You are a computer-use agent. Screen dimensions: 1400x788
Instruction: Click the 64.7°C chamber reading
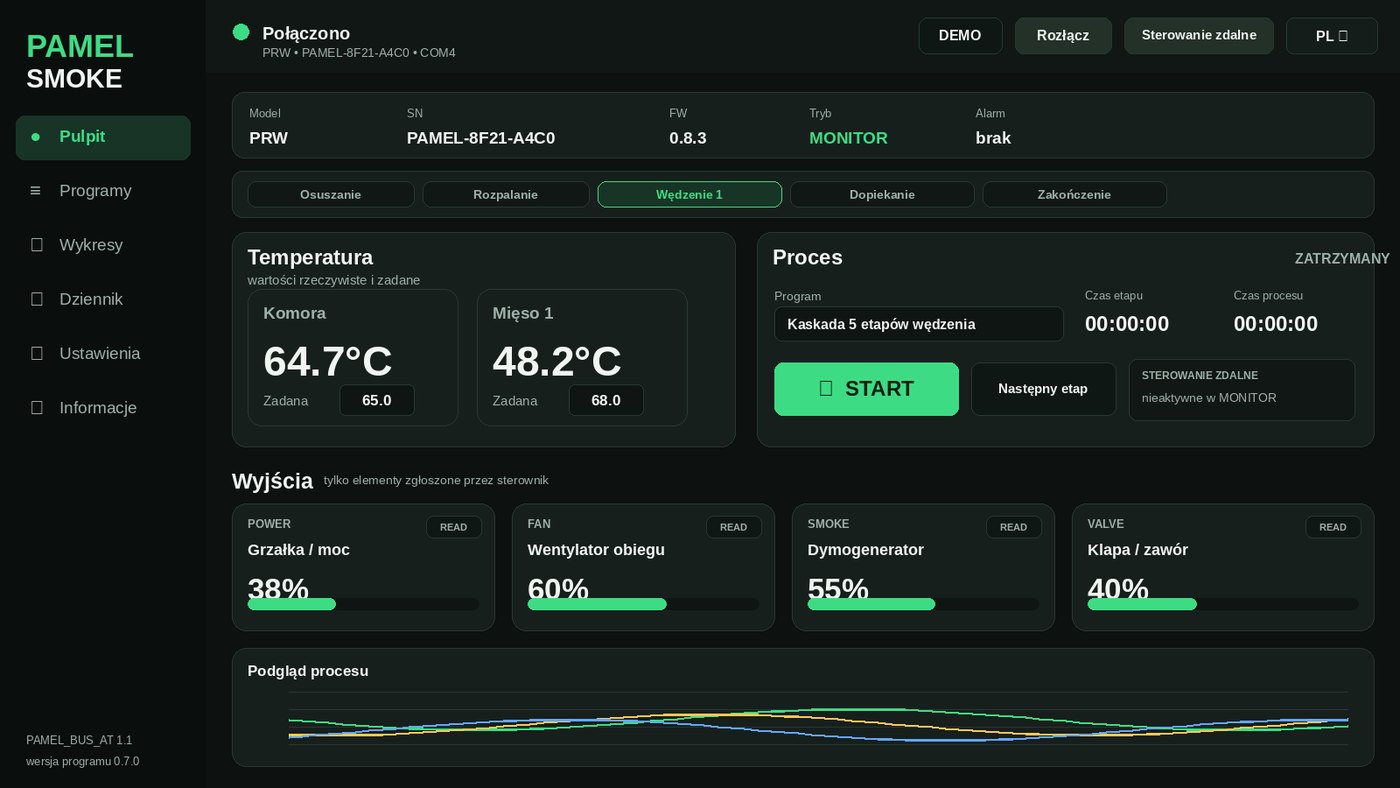[x=328, y=361]
